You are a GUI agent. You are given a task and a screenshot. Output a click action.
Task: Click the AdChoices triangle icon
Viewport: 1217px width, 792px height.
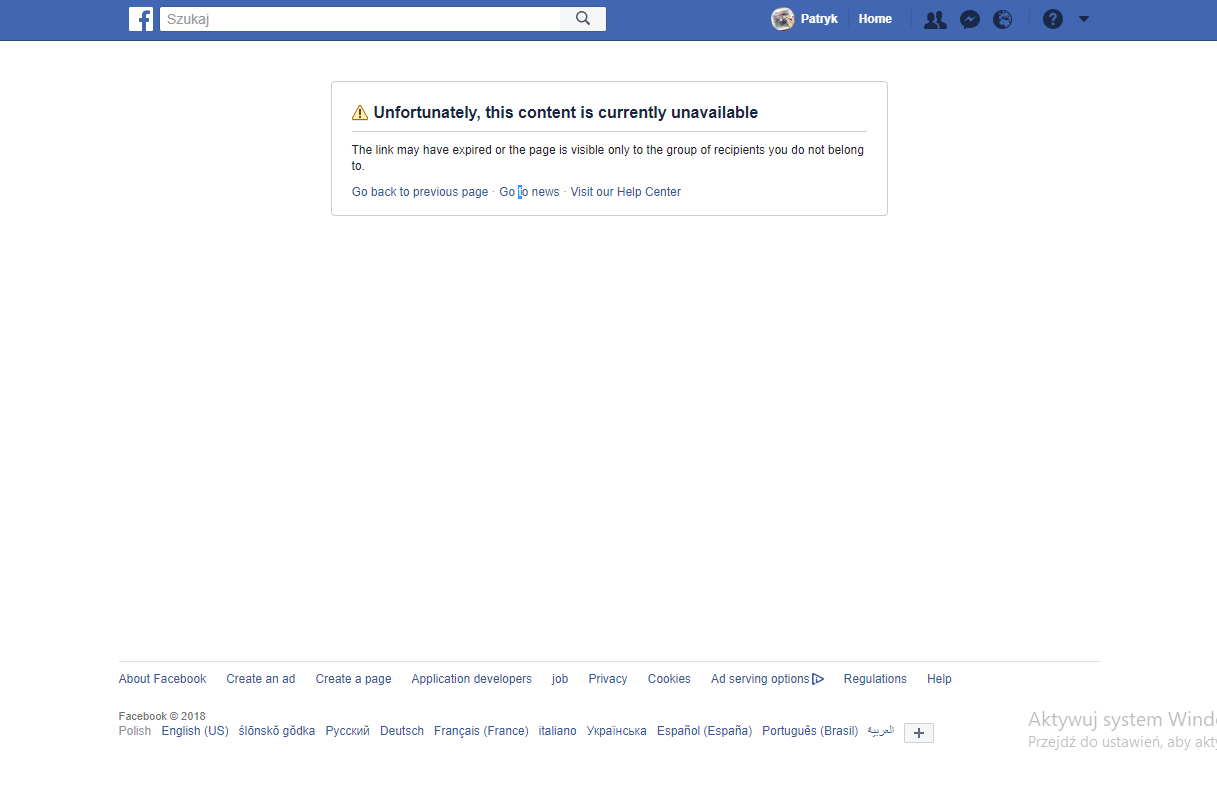pyautogui.click(x=818, y=679)
